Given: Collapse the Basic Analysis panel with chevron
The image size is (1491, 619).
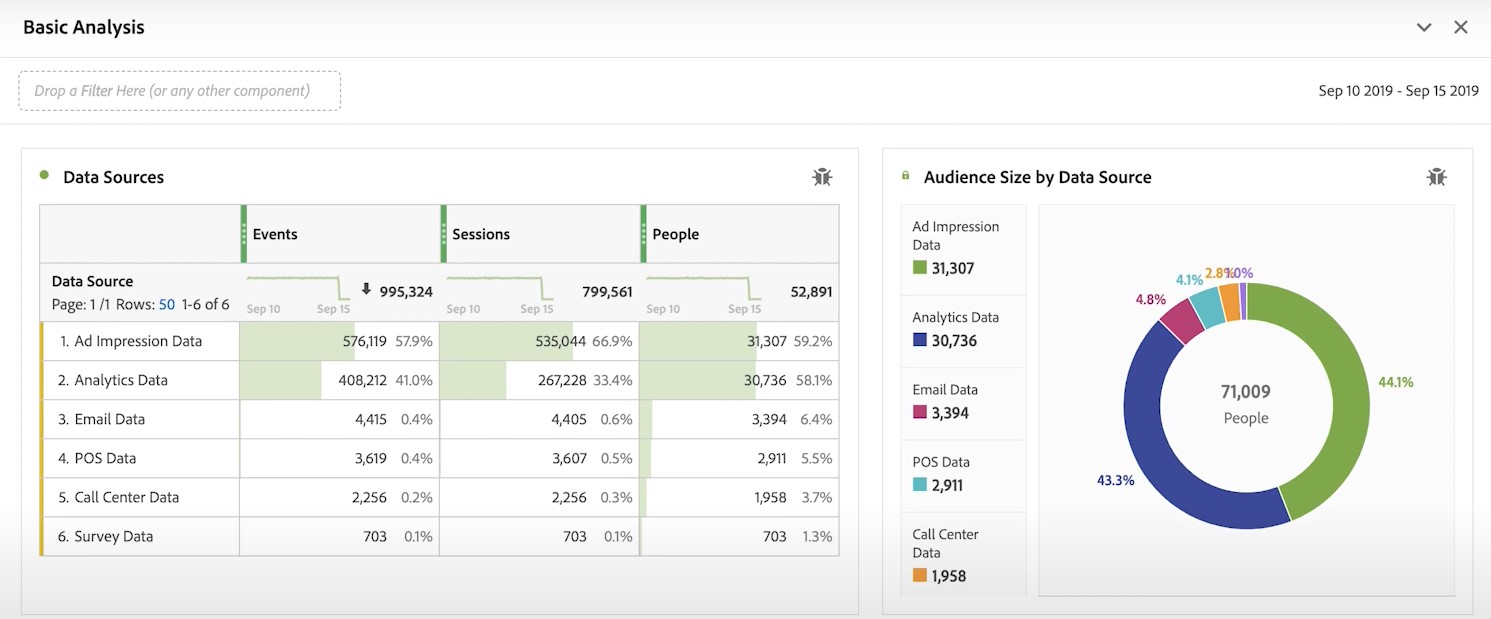Looking at the screenshot, I should click(x=1424, y=27).
